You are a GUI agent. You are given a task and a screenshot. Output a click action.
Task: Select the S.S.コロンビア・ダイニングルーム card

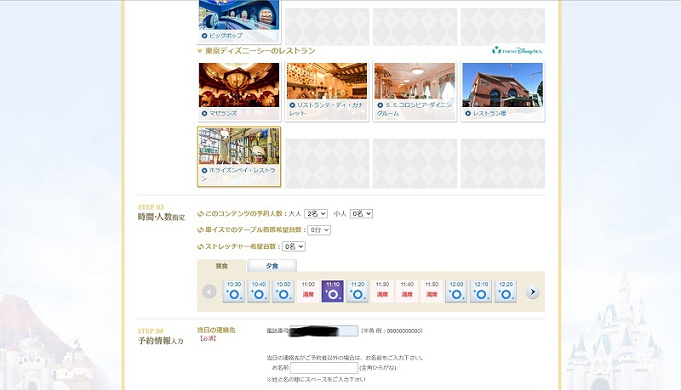(415, 91)
